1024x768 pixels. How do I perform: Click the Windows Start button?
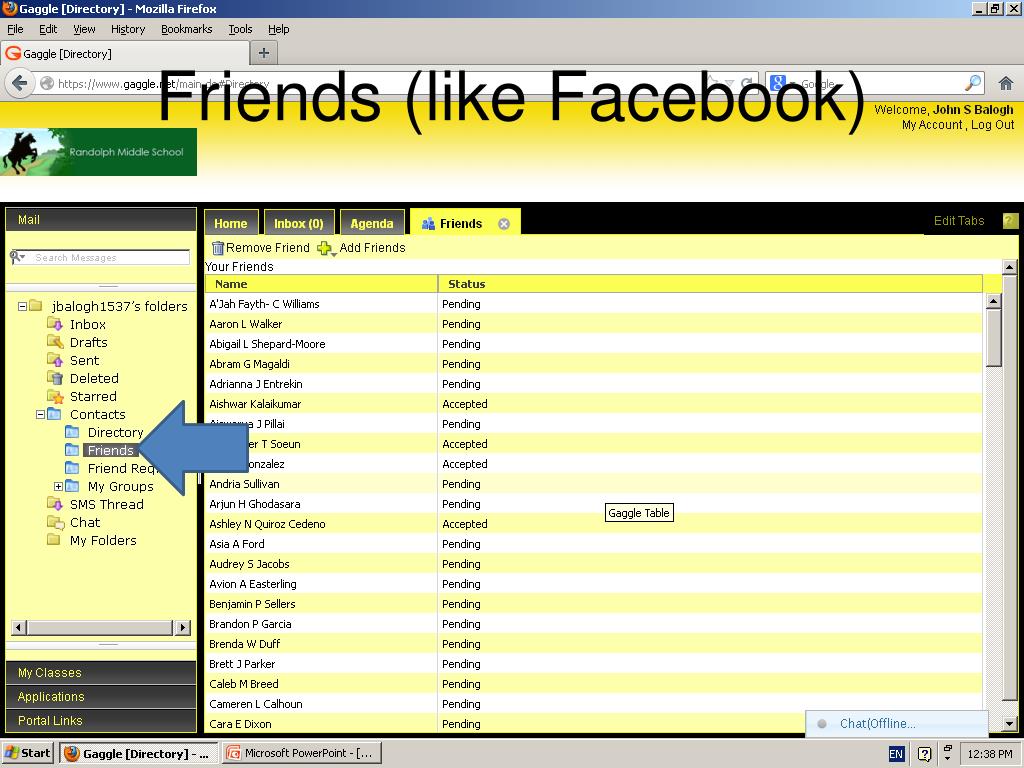coord(27,753)
